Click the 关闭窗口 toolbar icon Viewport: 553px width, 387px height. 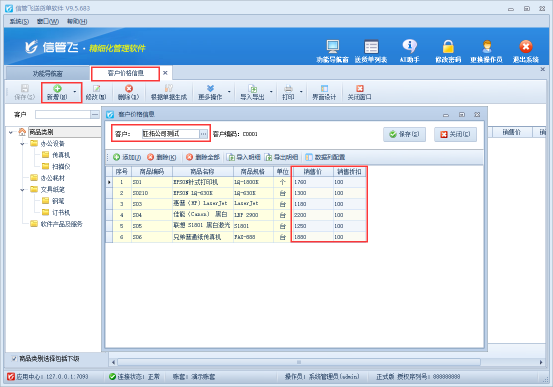tap(359, 88)
